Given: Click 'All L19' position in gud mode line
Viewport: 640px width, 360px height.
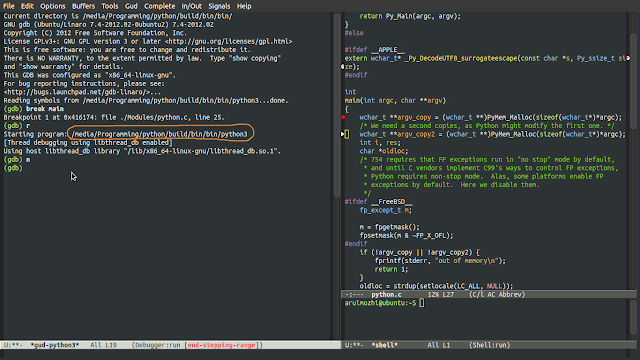Looking at the screenshot, I should point(103,345).
